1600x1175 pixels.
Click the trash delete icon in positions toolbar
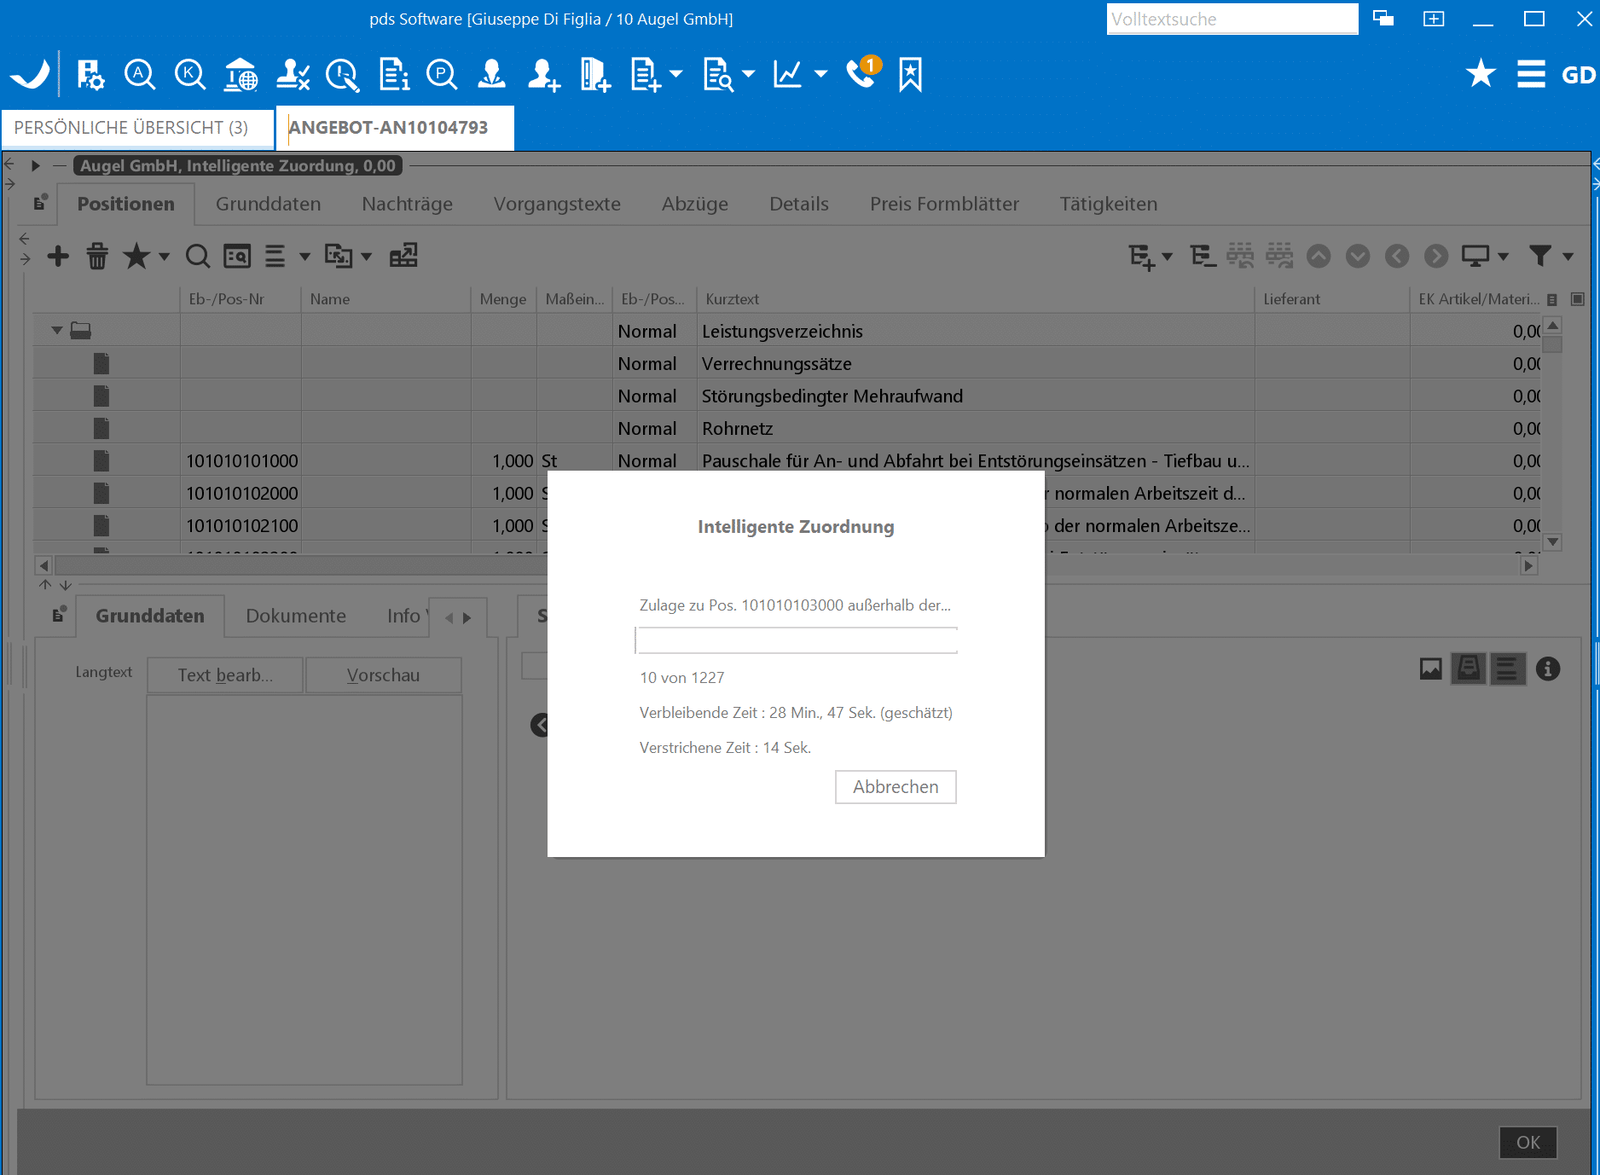97,256
